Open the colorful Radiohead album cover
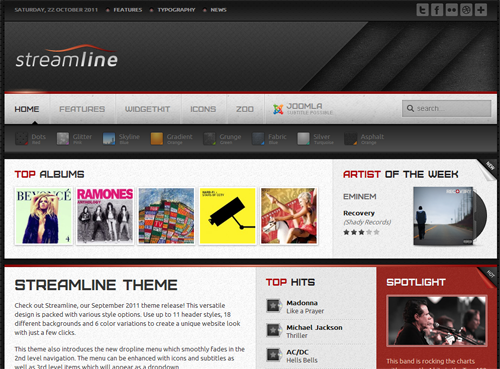500x369 pixels. 166,216
